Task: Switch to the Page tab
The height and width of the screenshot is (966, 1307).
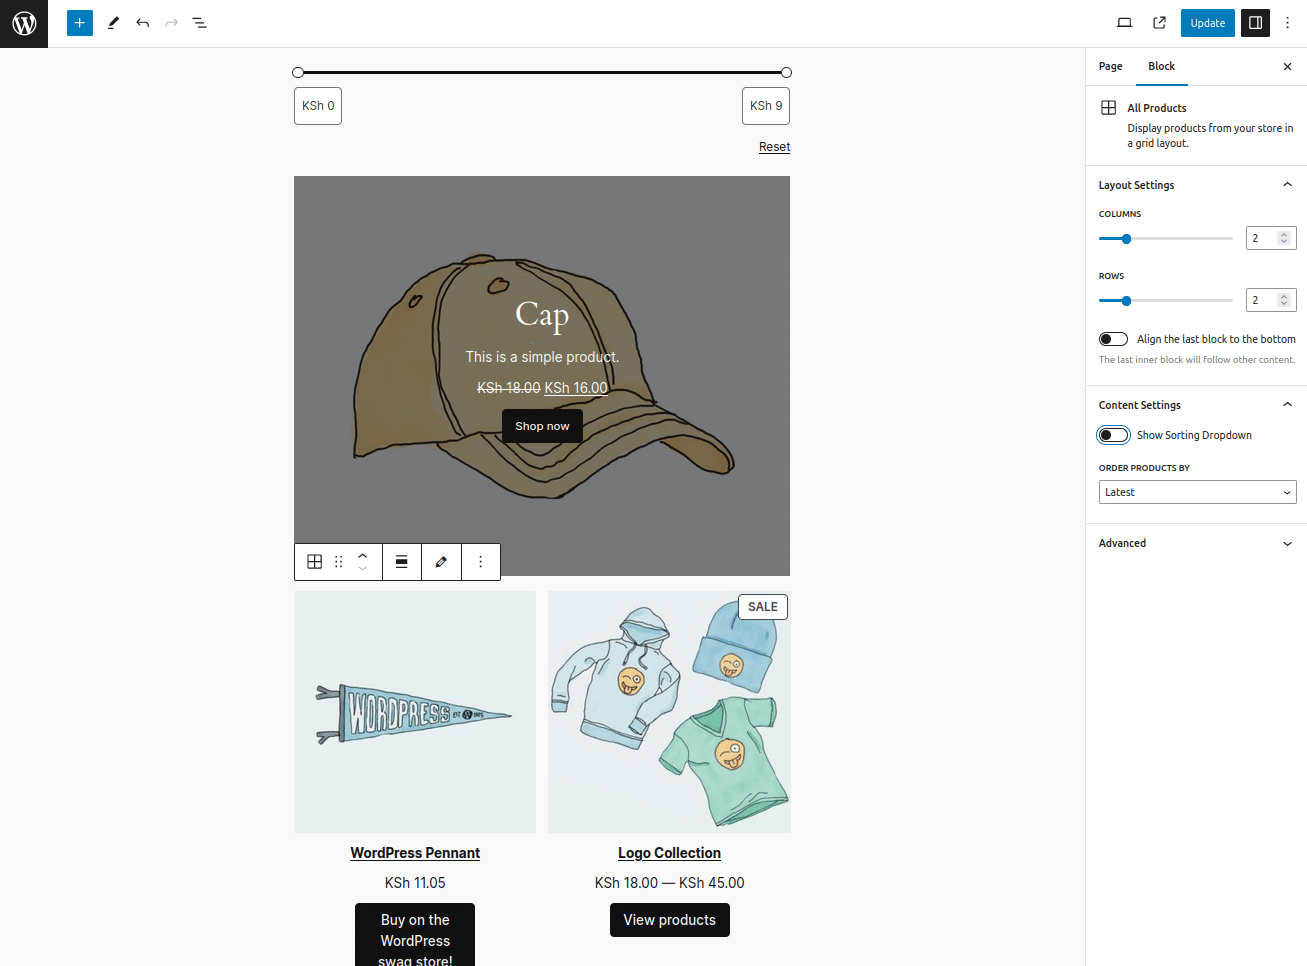Action: [1110, 66]
